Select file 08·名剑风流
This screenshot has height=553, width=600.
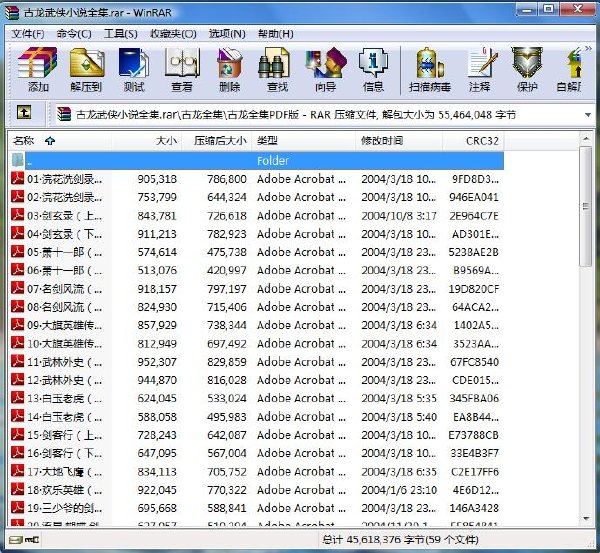coord(64,307)
